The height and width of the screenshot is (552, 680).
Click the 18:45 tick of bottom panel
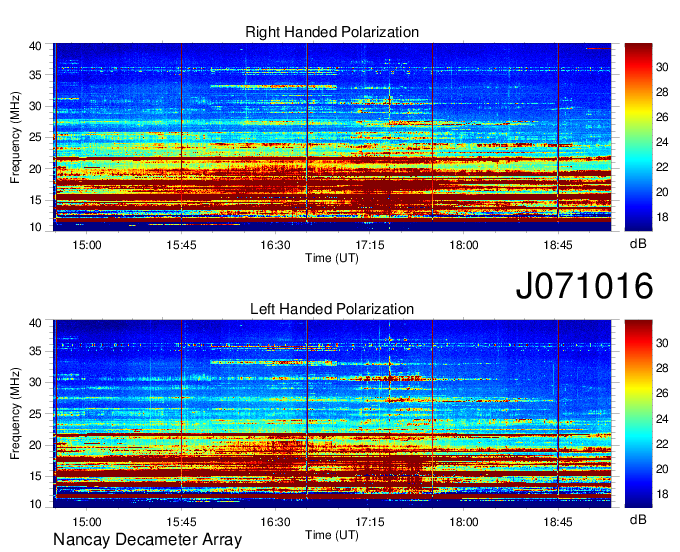[558, 522]
